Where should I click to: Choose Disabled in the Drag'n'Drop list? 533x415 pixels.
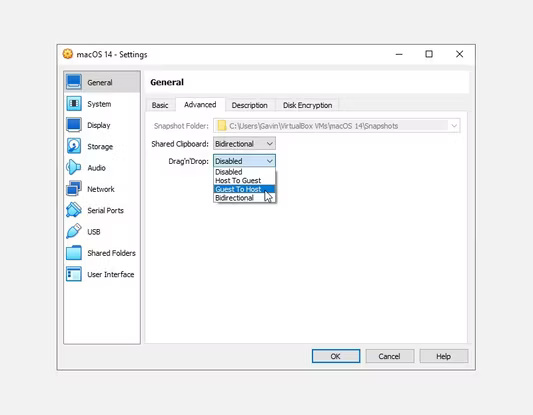pos(244,172)
